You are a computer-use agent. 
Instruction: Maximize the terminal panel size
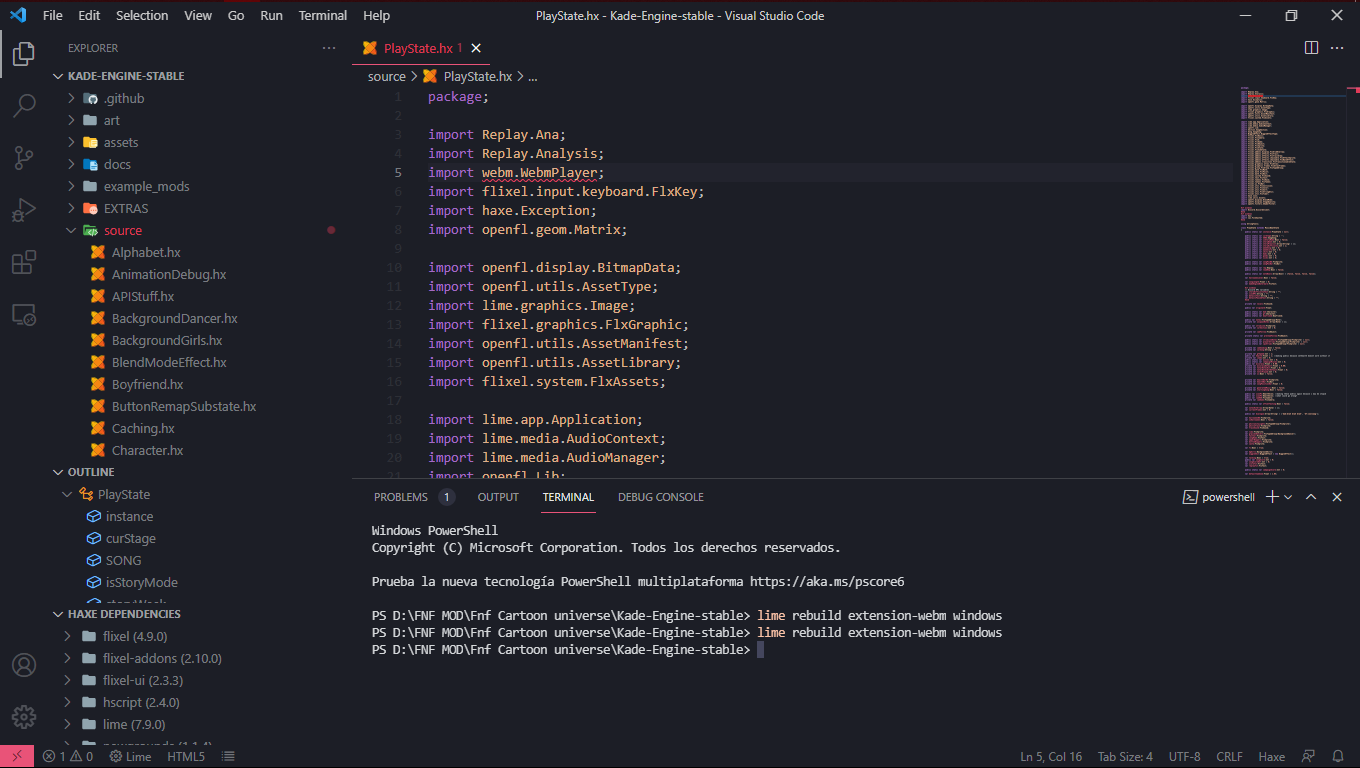coord(1311,497)
